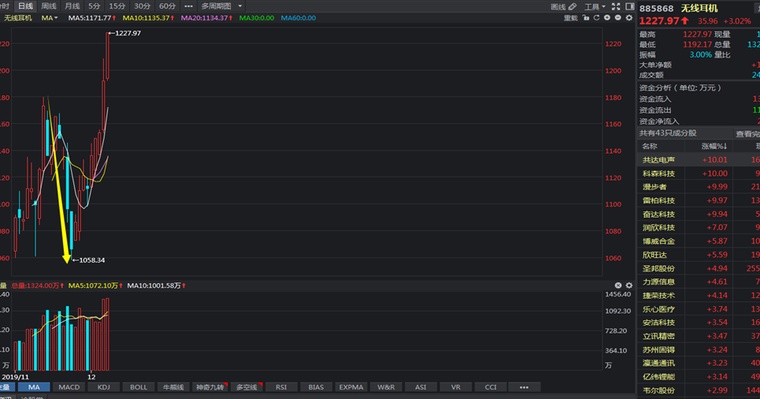The height and width of the screenshot is (399, 760).
Task: Click the lock icon in chart toolbar
Action: pyautogui.click(x=586, y=18)
